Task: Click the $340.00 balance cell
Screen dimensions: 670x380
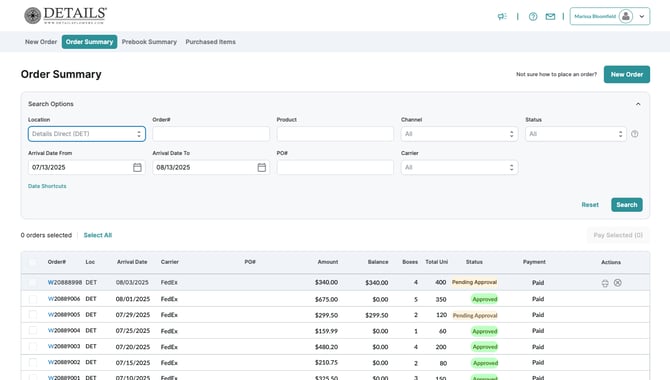Action: (x=376, y=283)
